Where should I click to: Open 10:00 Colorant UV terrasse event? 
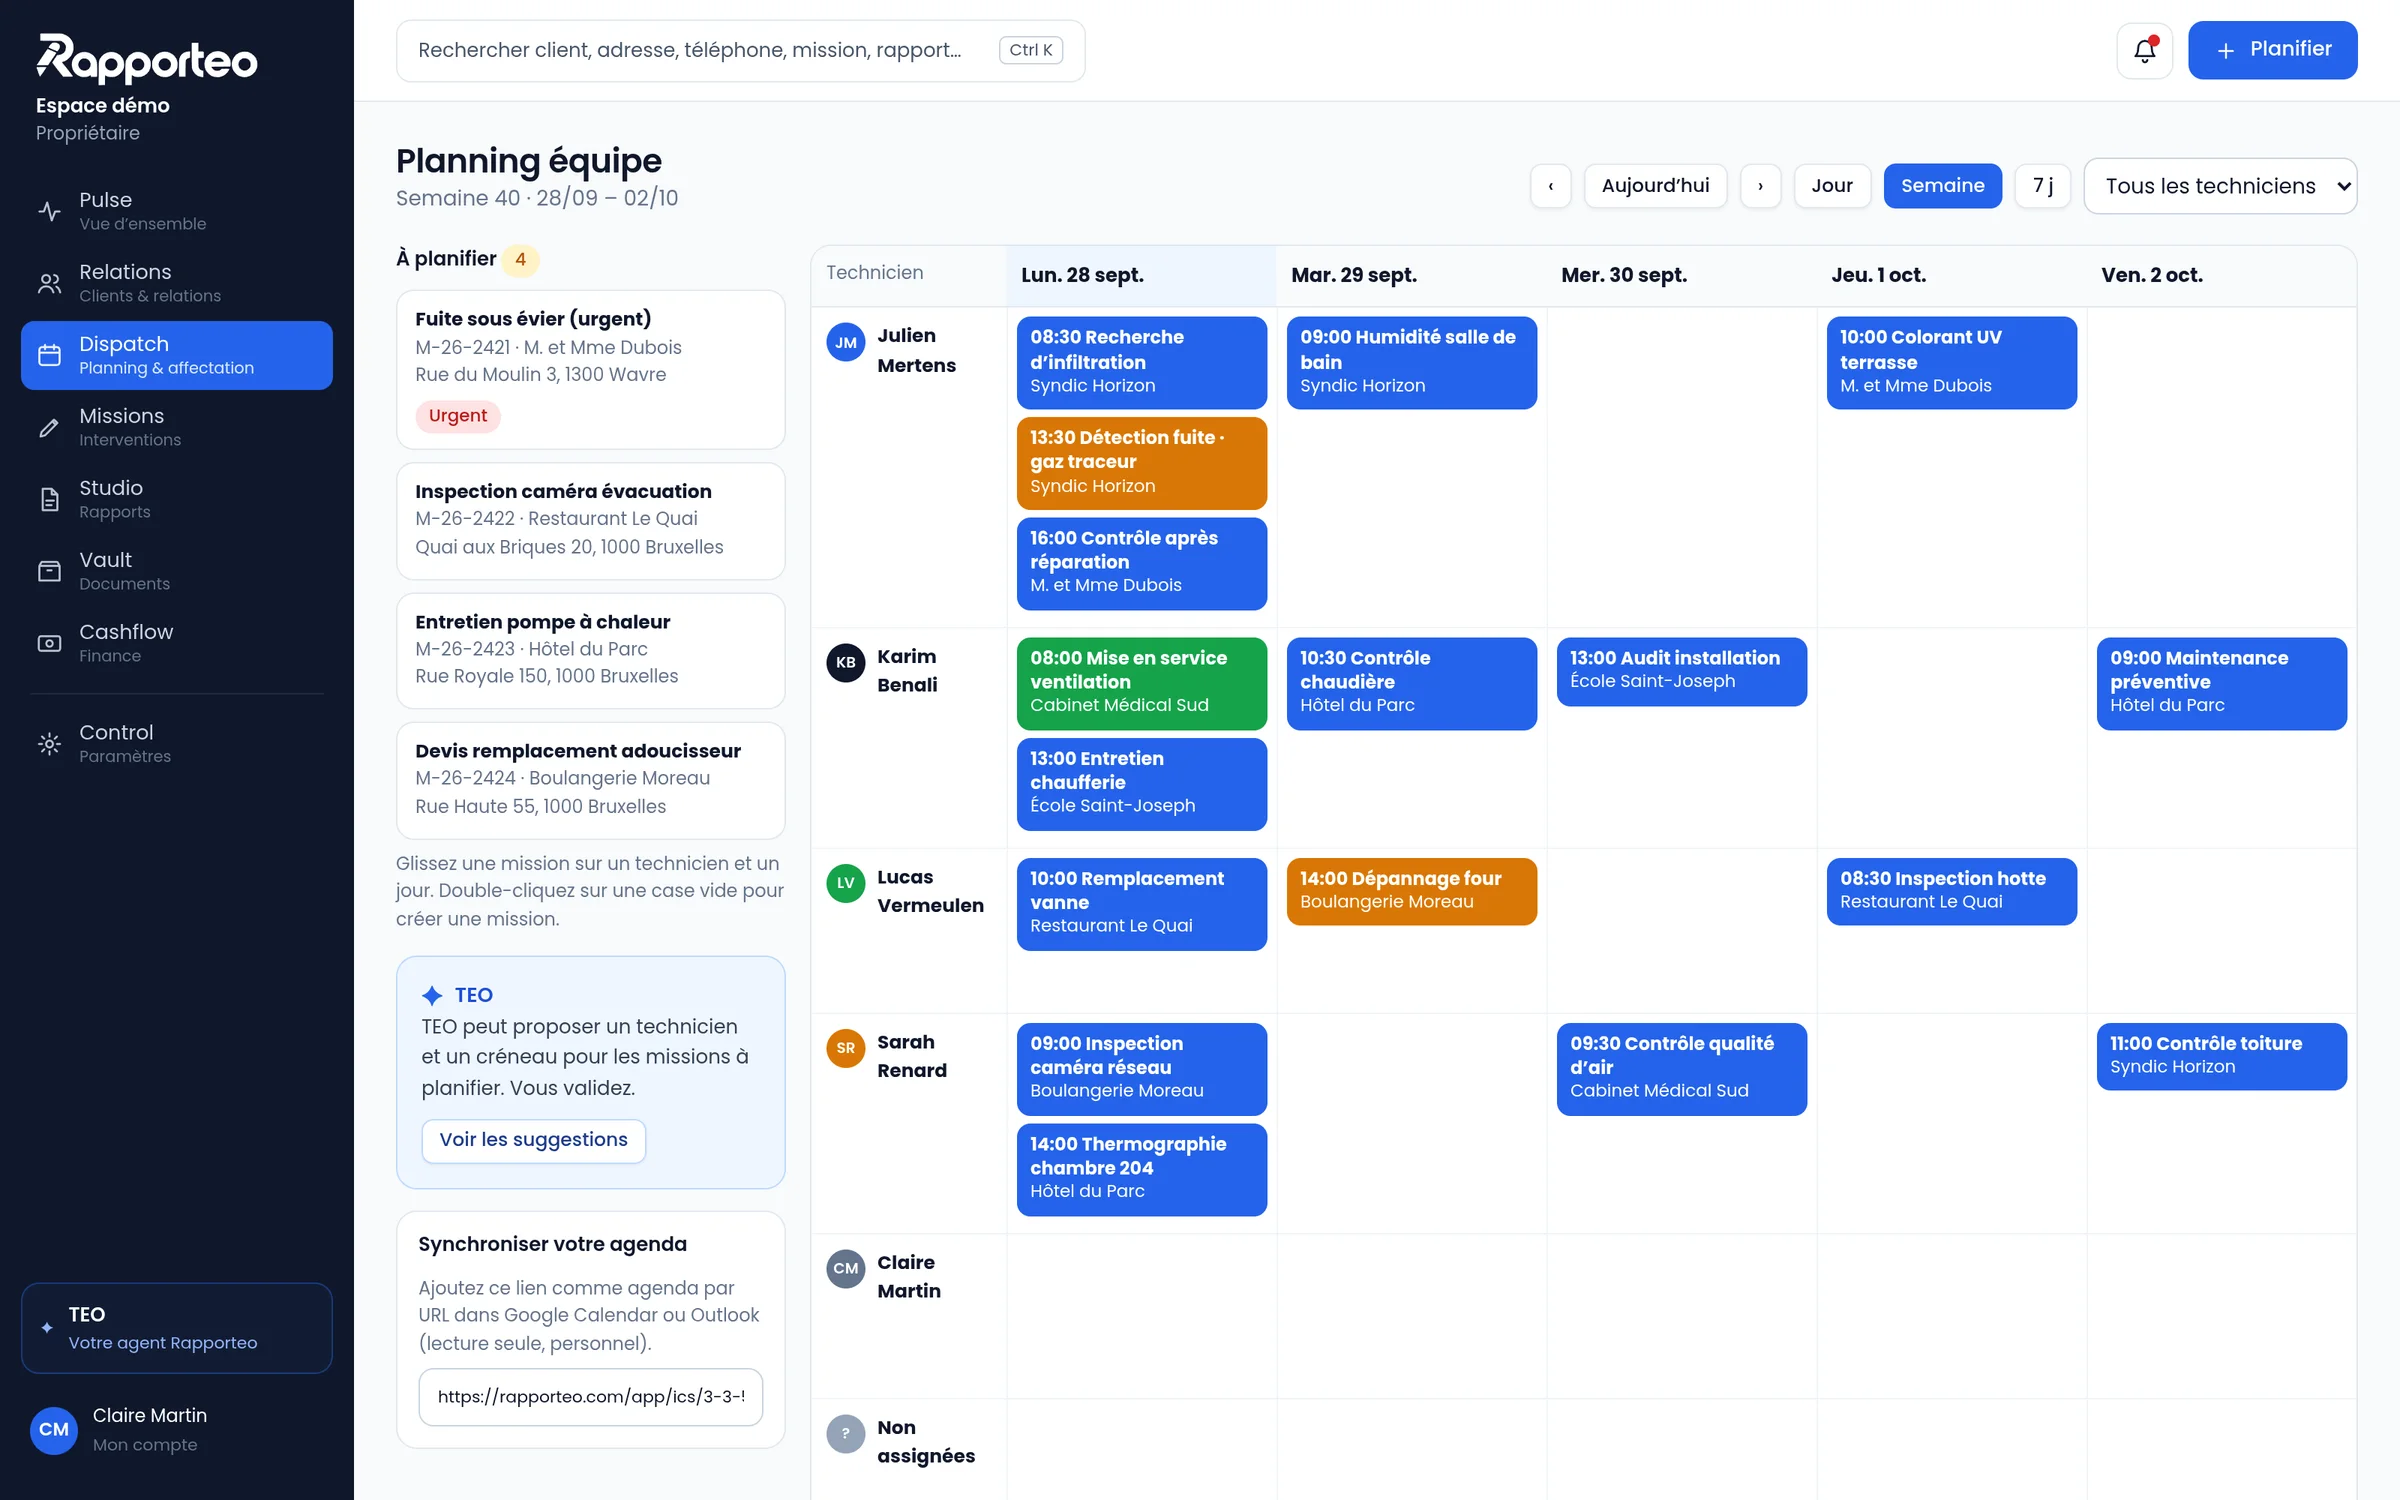[1951, 363]
